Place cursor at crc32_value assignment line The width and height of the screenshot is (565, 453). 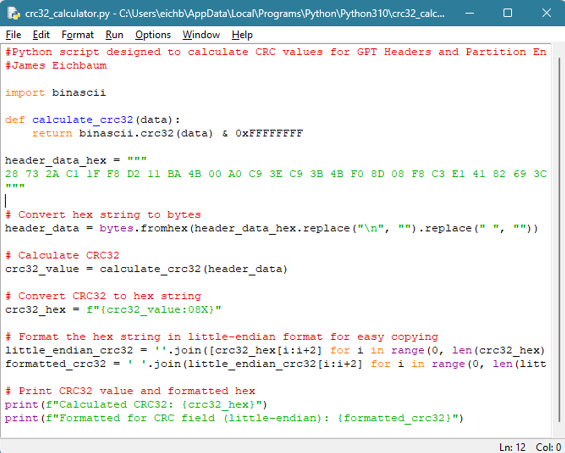click(146, 269)
